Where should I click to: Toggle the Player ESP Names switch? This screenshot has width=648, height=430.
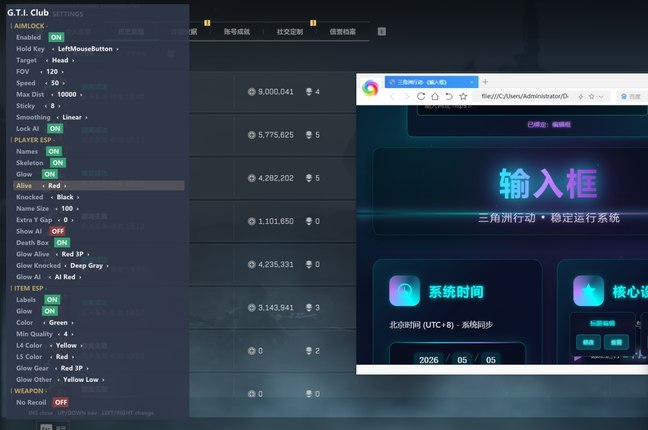(x=54, y=151)
